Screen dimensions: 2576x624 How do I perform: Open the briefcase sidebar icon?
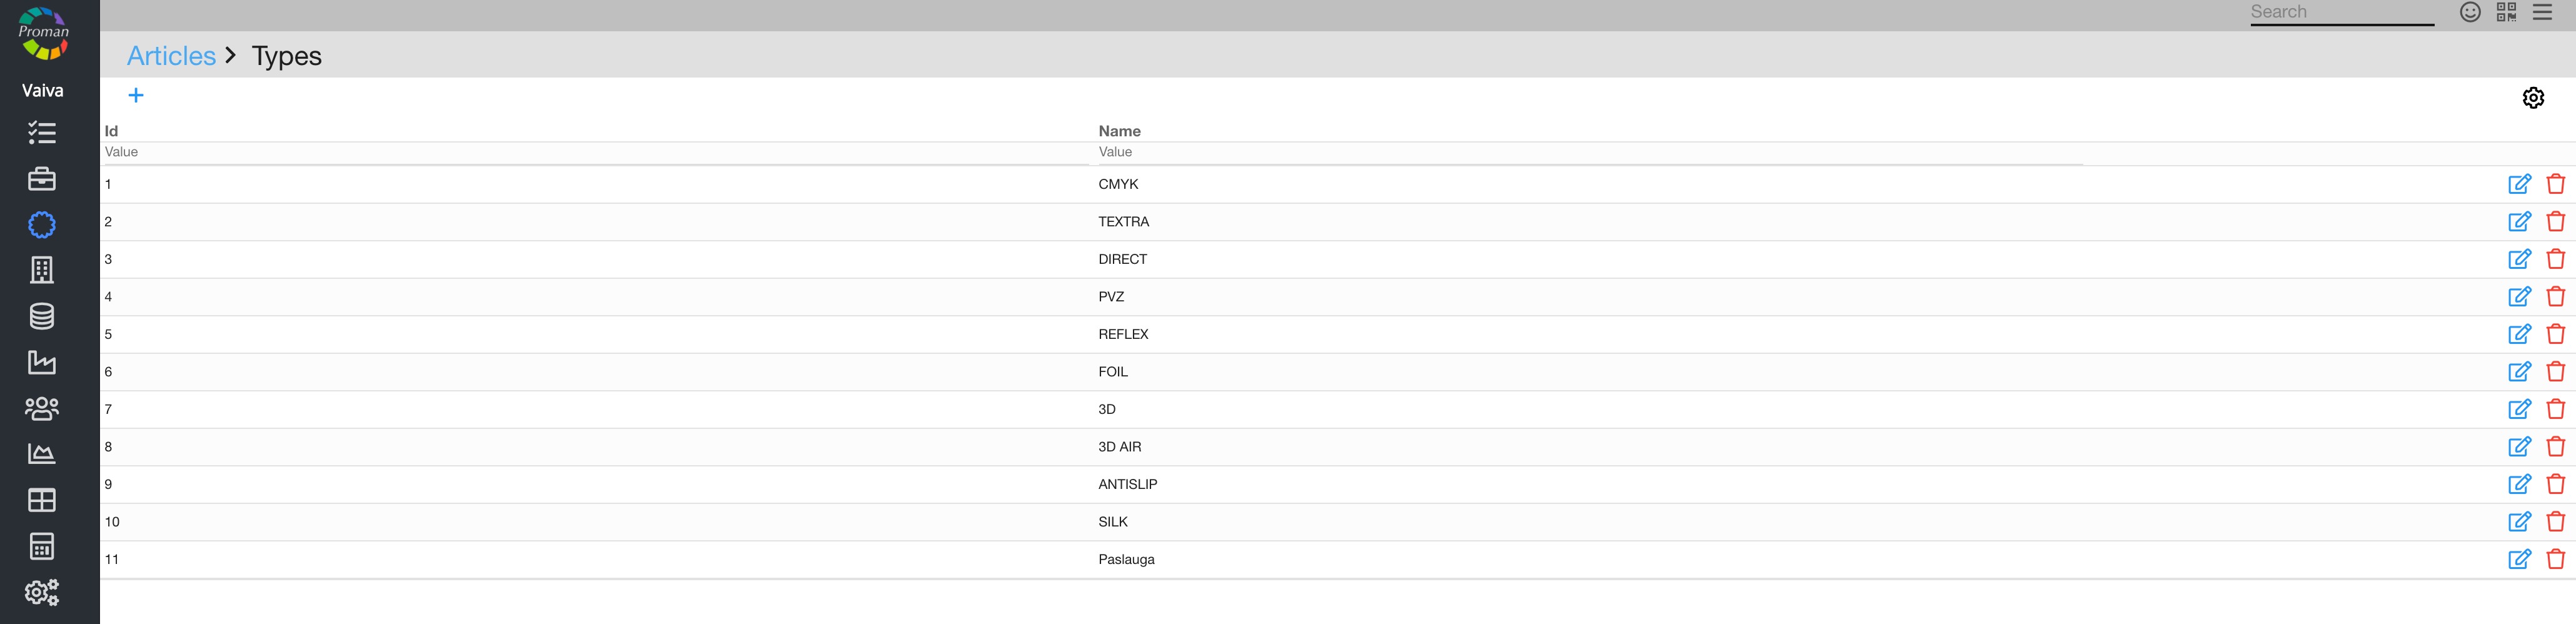click(x=42, y=179)
